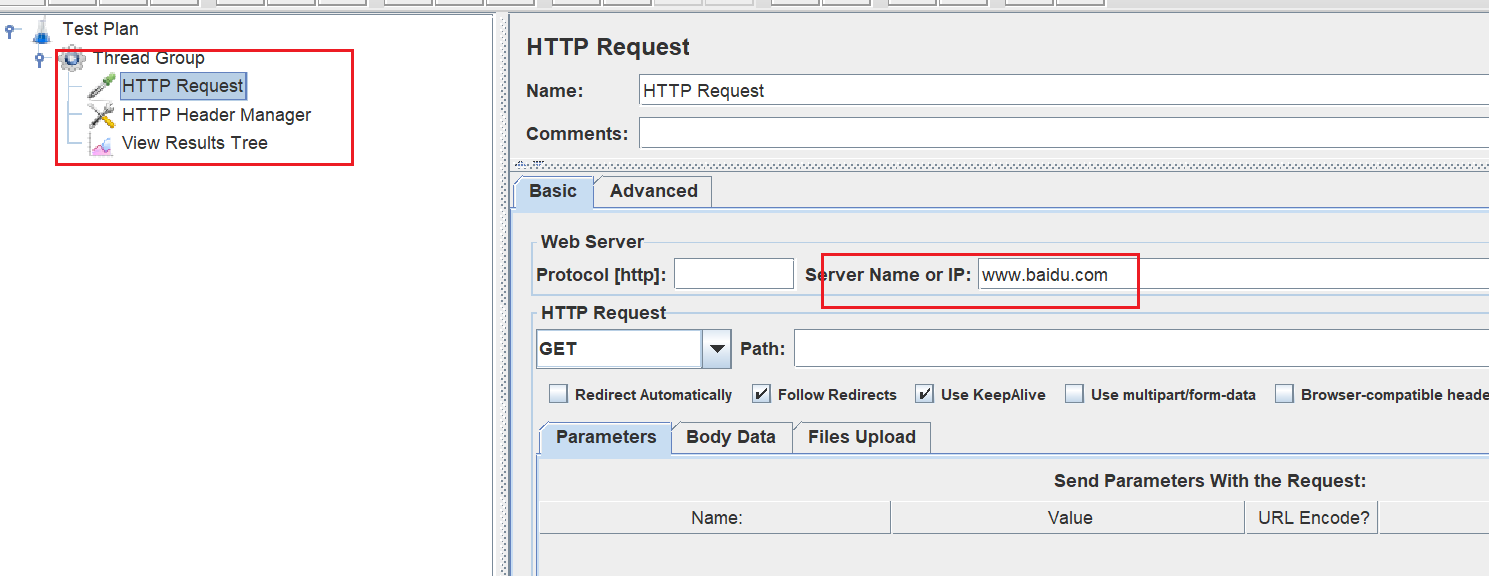This screenshot has height=576, width=1489.
Task: Open View Results Tree listener
Action: pyautogui.click(x=194, y=143)
